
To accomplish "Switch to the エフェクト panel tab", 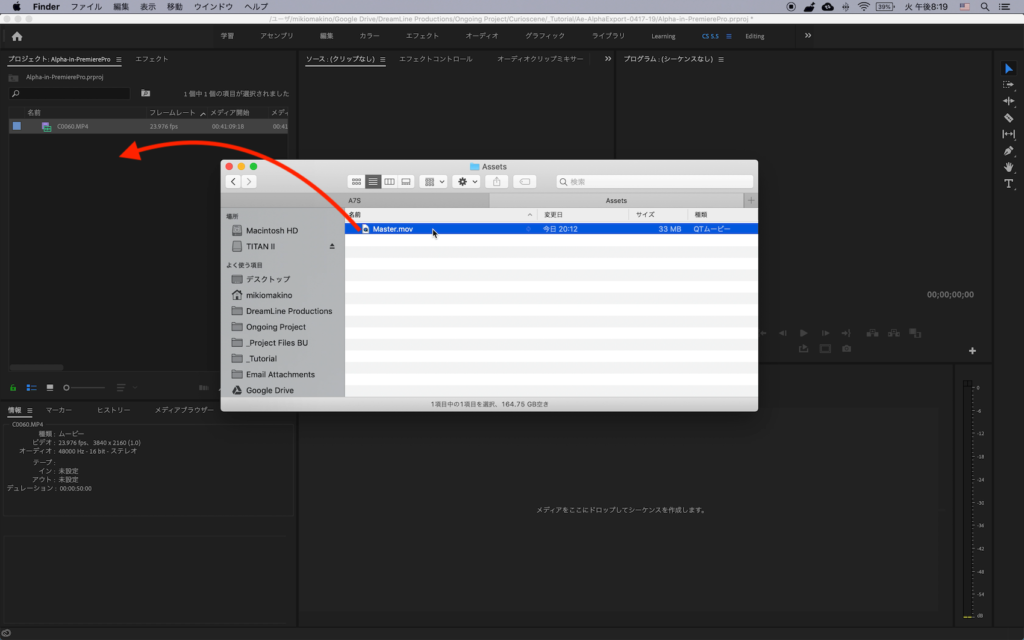I will coord(152,59).
